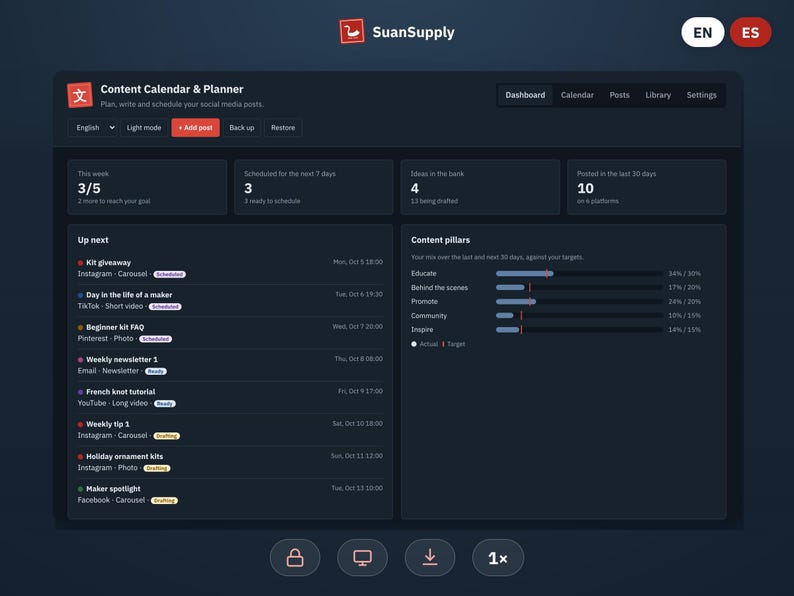The image size is (794, 596).
Task: Open the French knot tutorial post
Action: point(230,398)
